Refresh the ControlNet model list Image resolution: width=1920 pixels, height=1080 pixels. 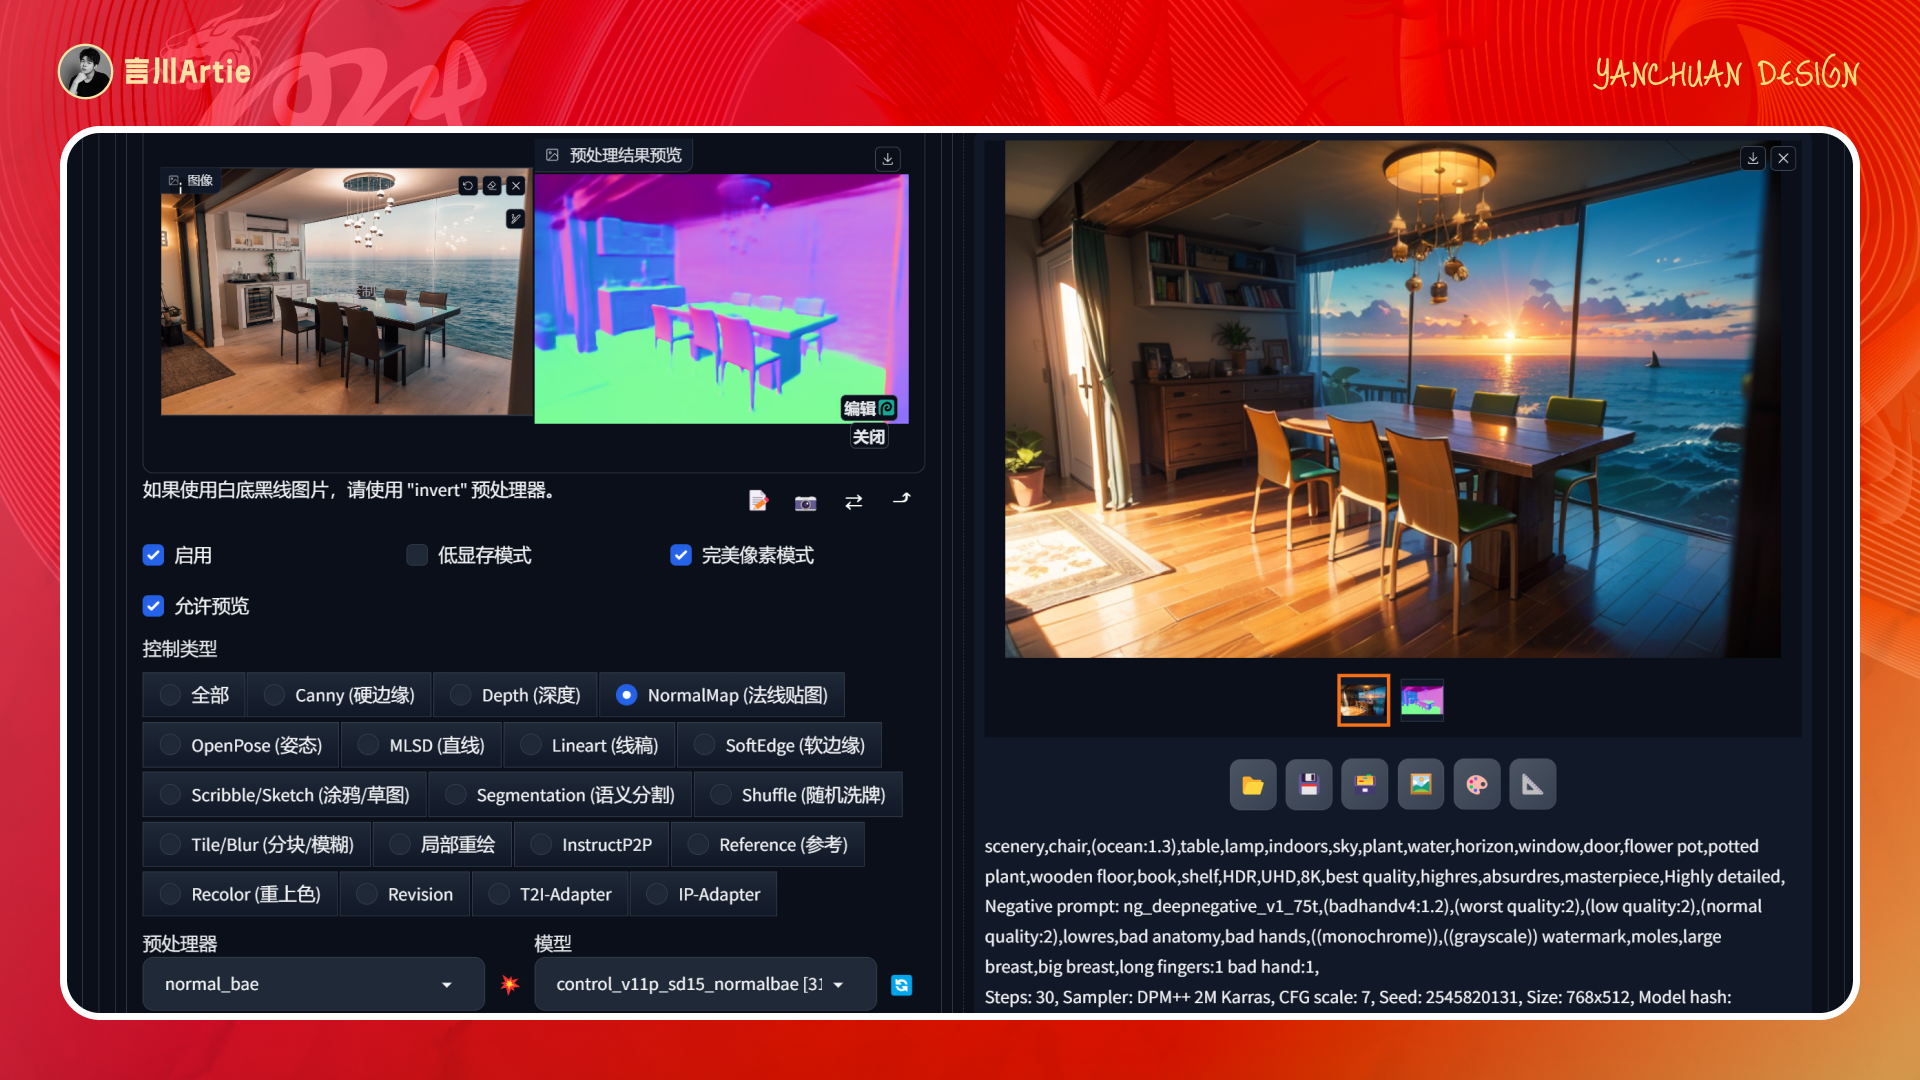click(901, 985)
